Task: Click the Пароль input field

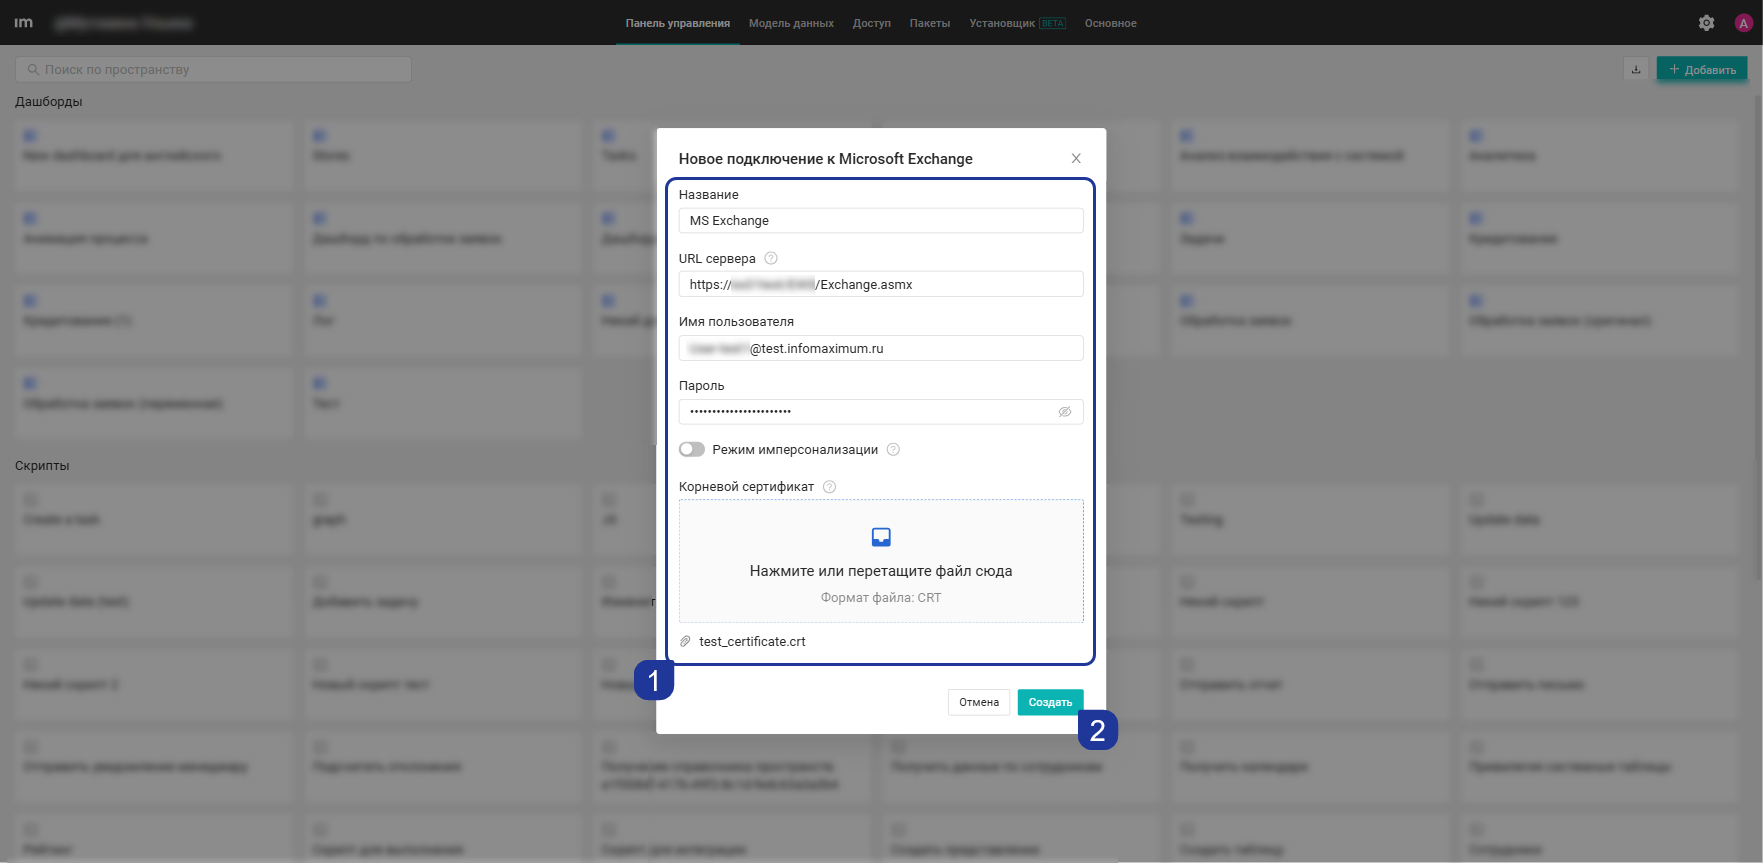Action: (x=881, y=412)
